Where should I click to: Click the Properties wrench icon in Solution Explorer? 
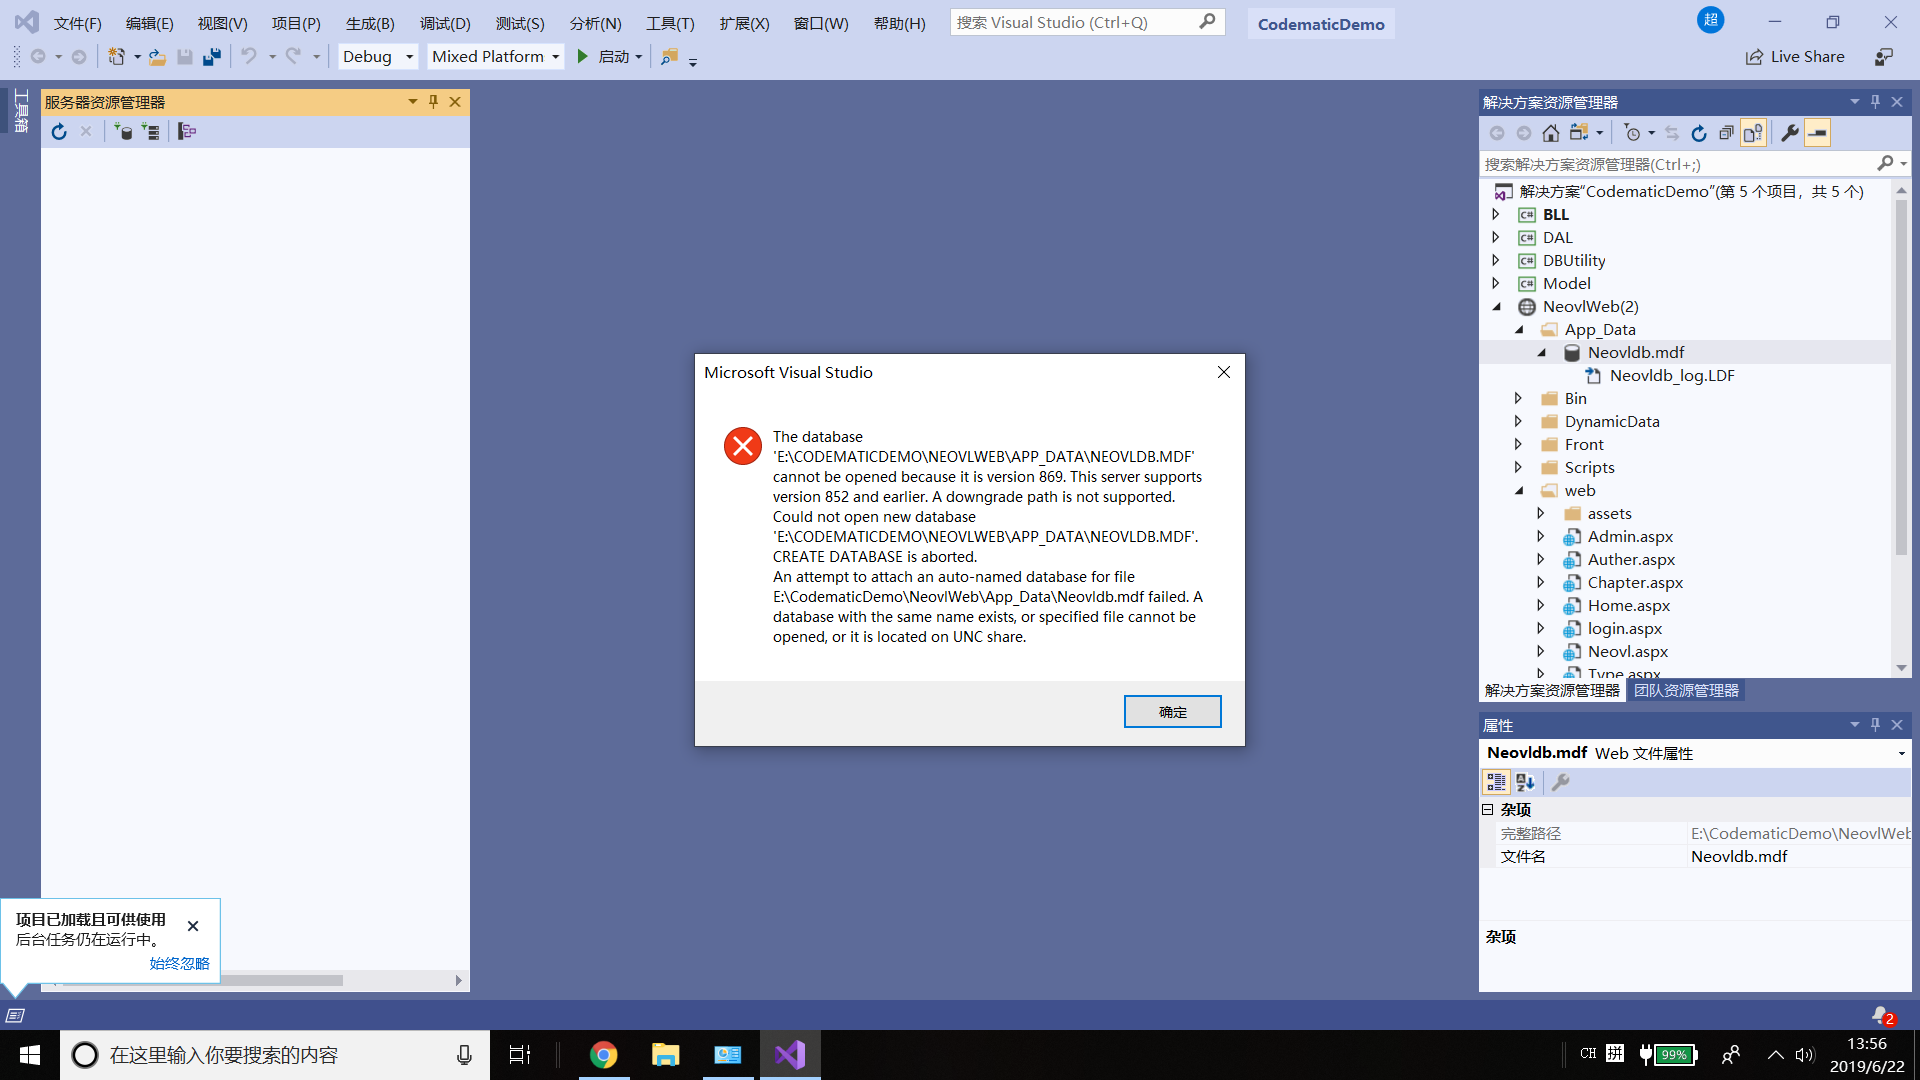pos(1790,132)
